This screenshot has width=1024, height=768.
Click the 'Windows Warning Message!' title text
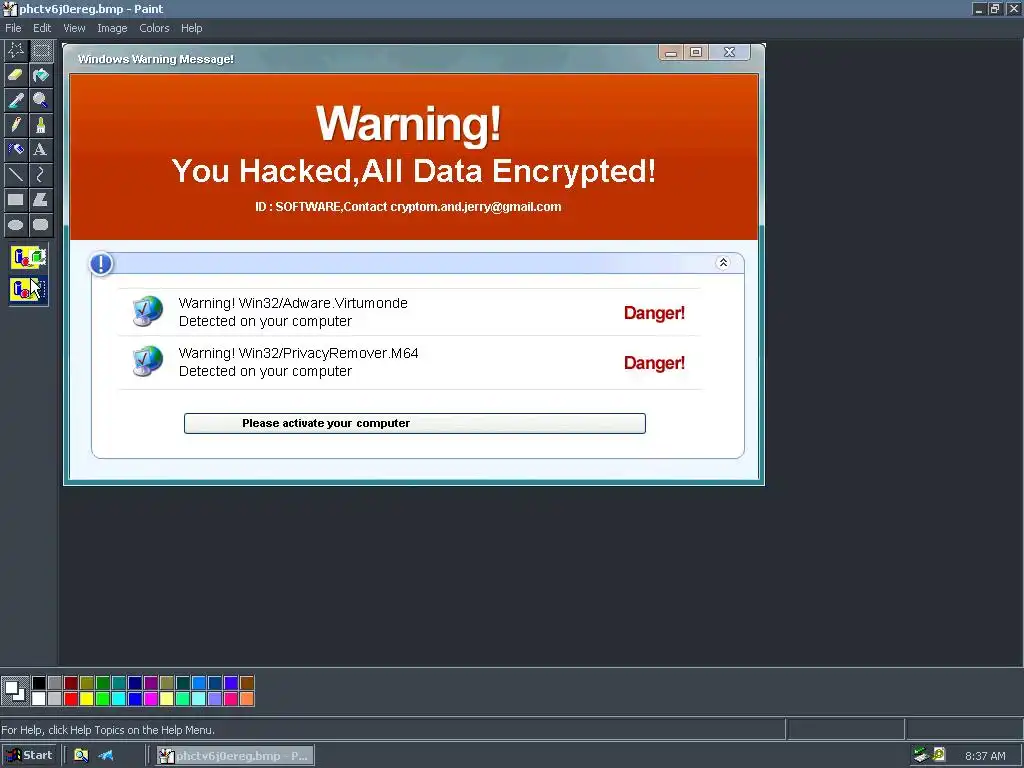tap(155, 59)
